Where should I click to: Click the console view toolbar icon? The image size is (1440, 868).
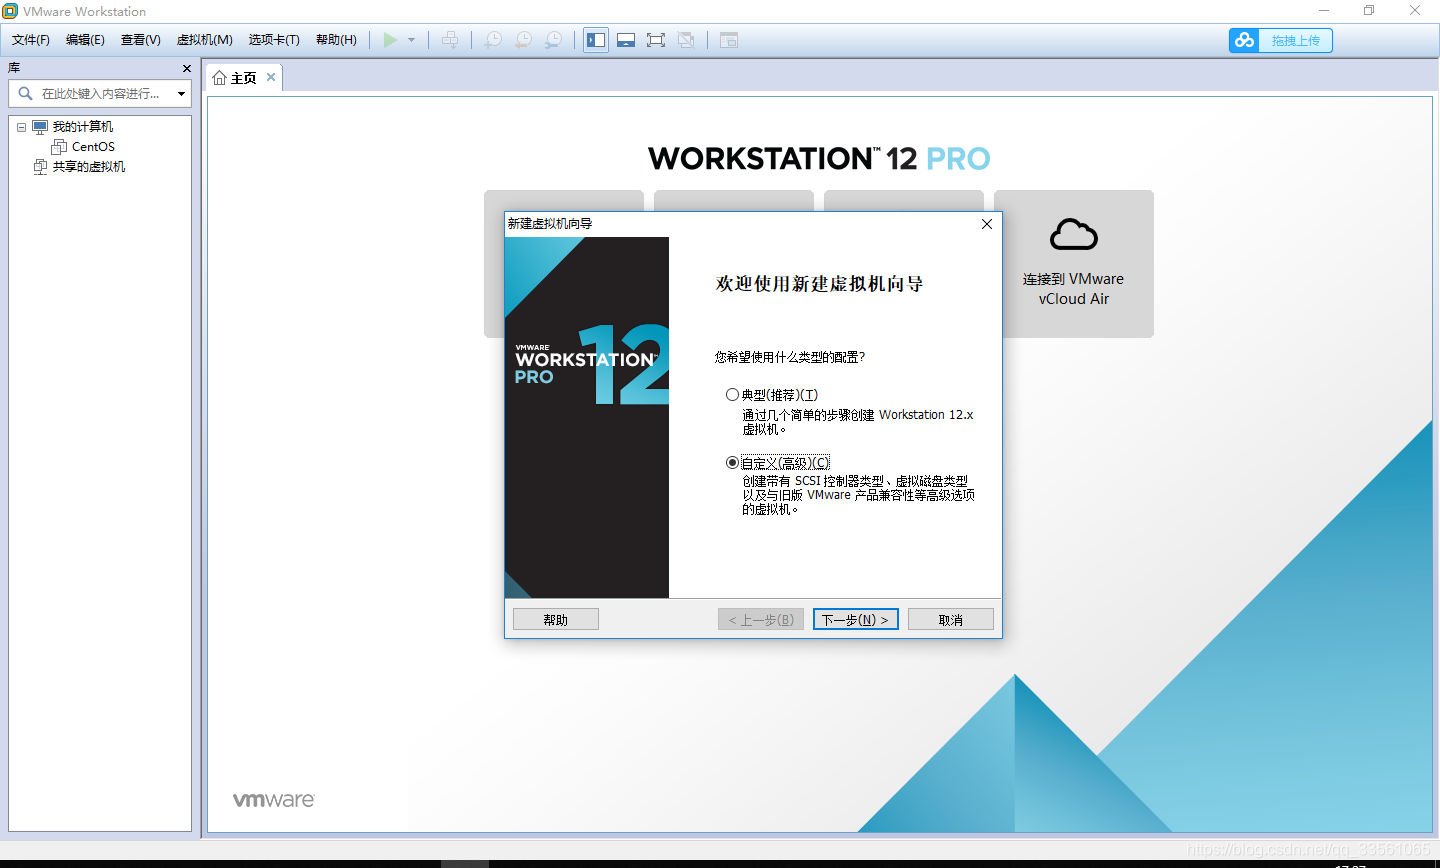tap(729, 40)
